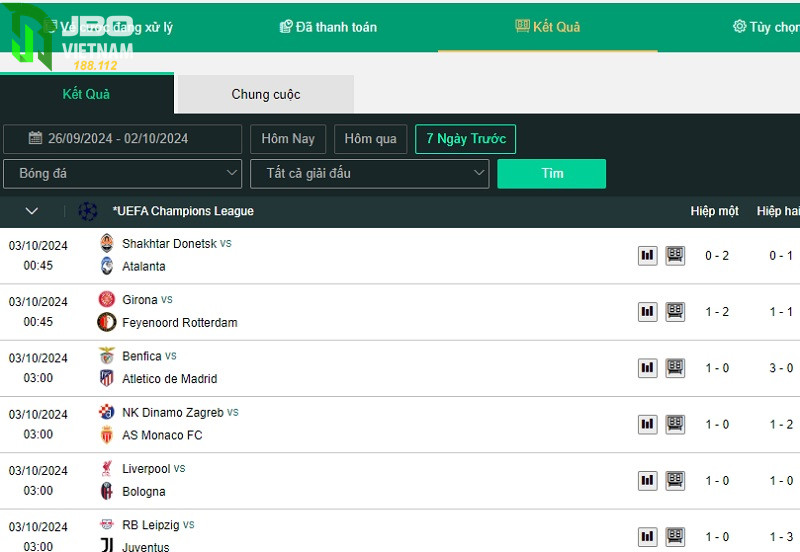Open scoreboard icon for RB Leipzig match

[x=675, y=537]
